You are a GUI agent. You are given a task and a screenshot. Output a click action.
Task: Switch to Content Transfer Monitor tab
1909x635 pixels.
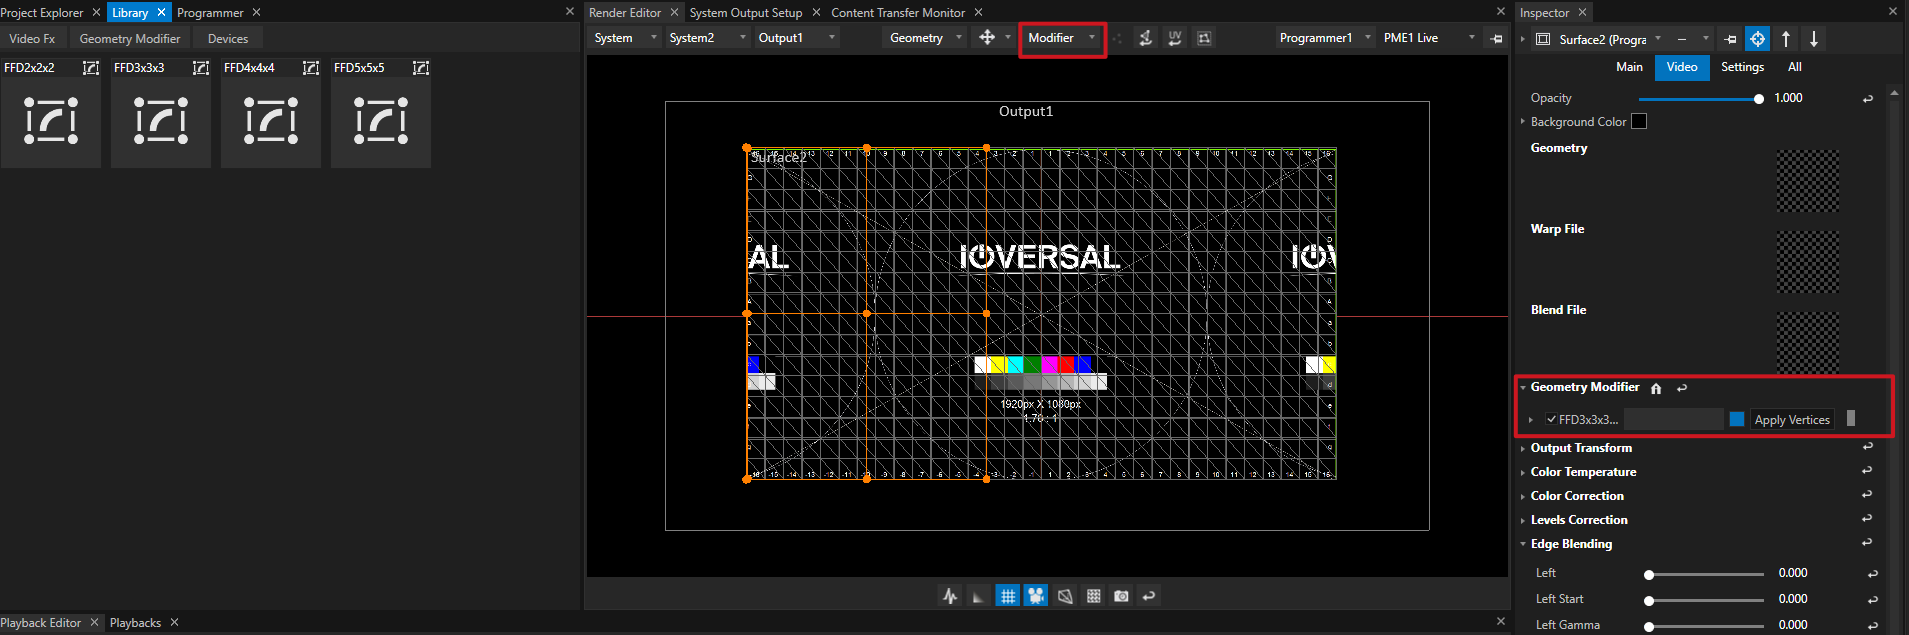click(898, 12)
